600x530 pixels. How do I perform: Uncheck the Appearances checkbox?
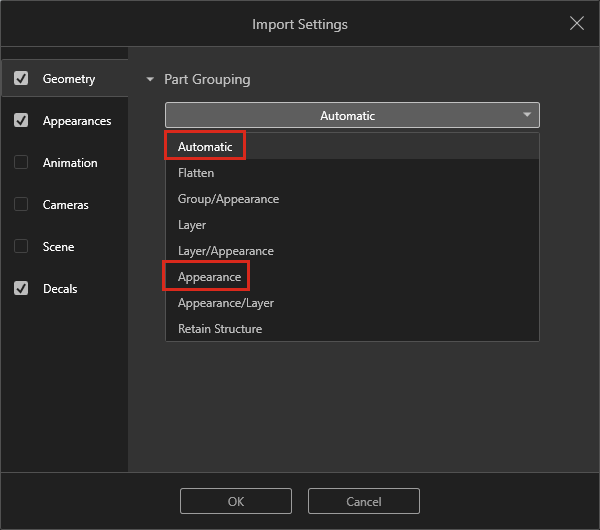21,121
